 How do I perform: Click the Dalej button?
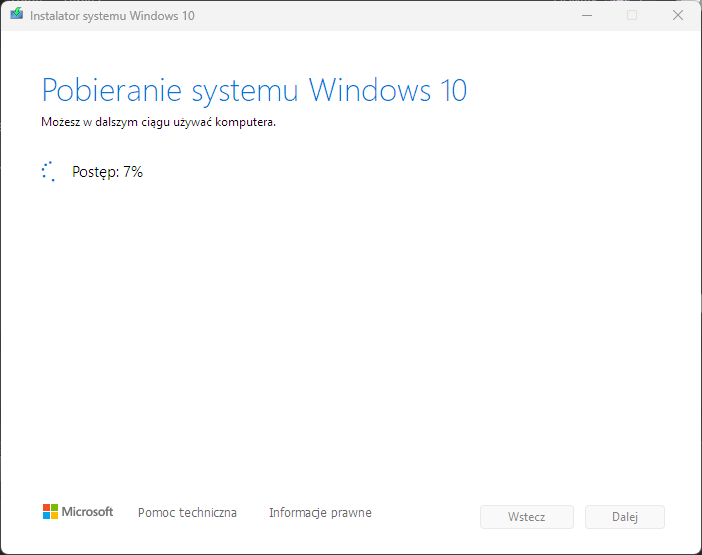click(625, 517)
